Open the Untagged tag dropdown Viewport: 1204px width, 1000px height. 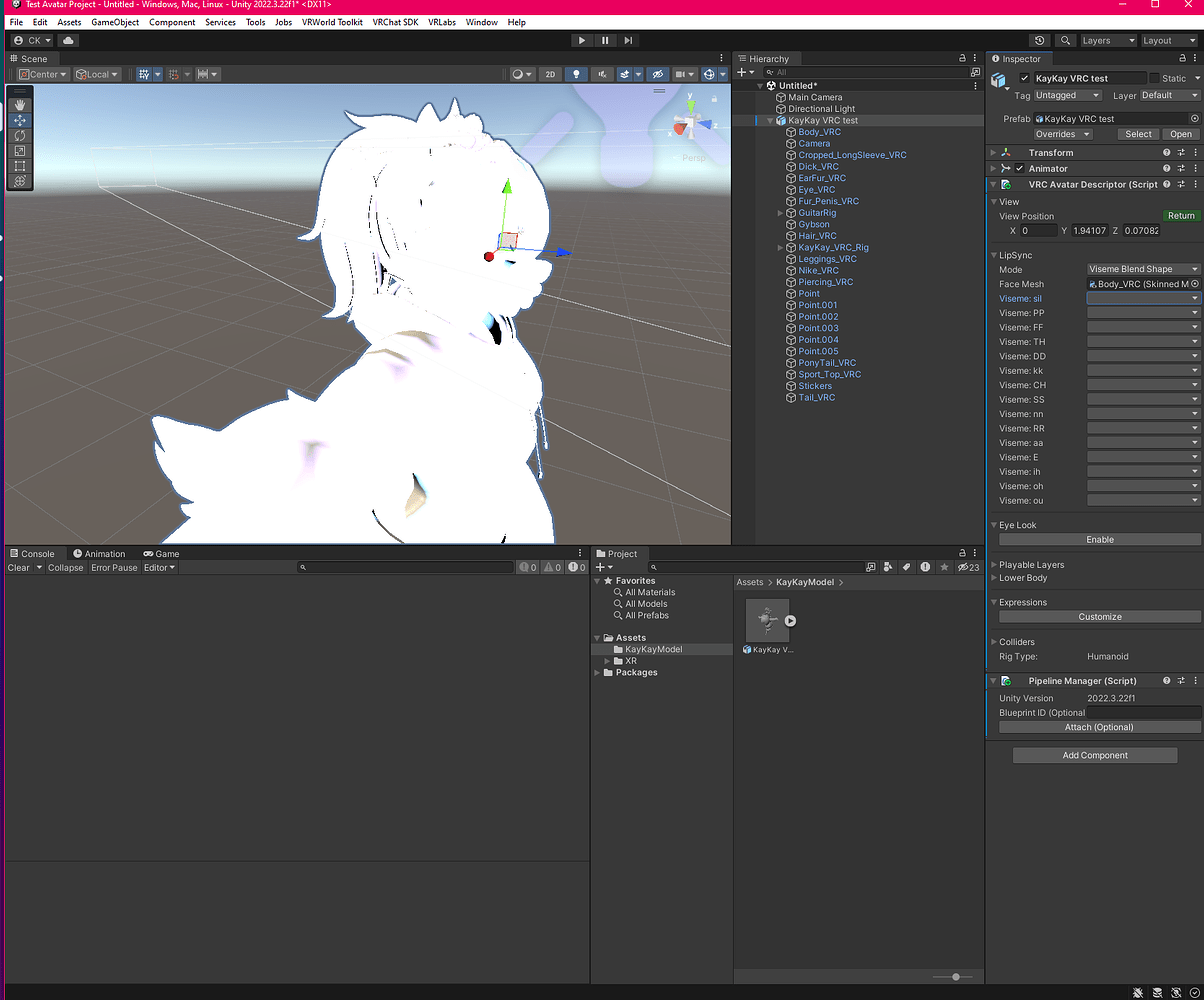click(x=1067, y=95)
